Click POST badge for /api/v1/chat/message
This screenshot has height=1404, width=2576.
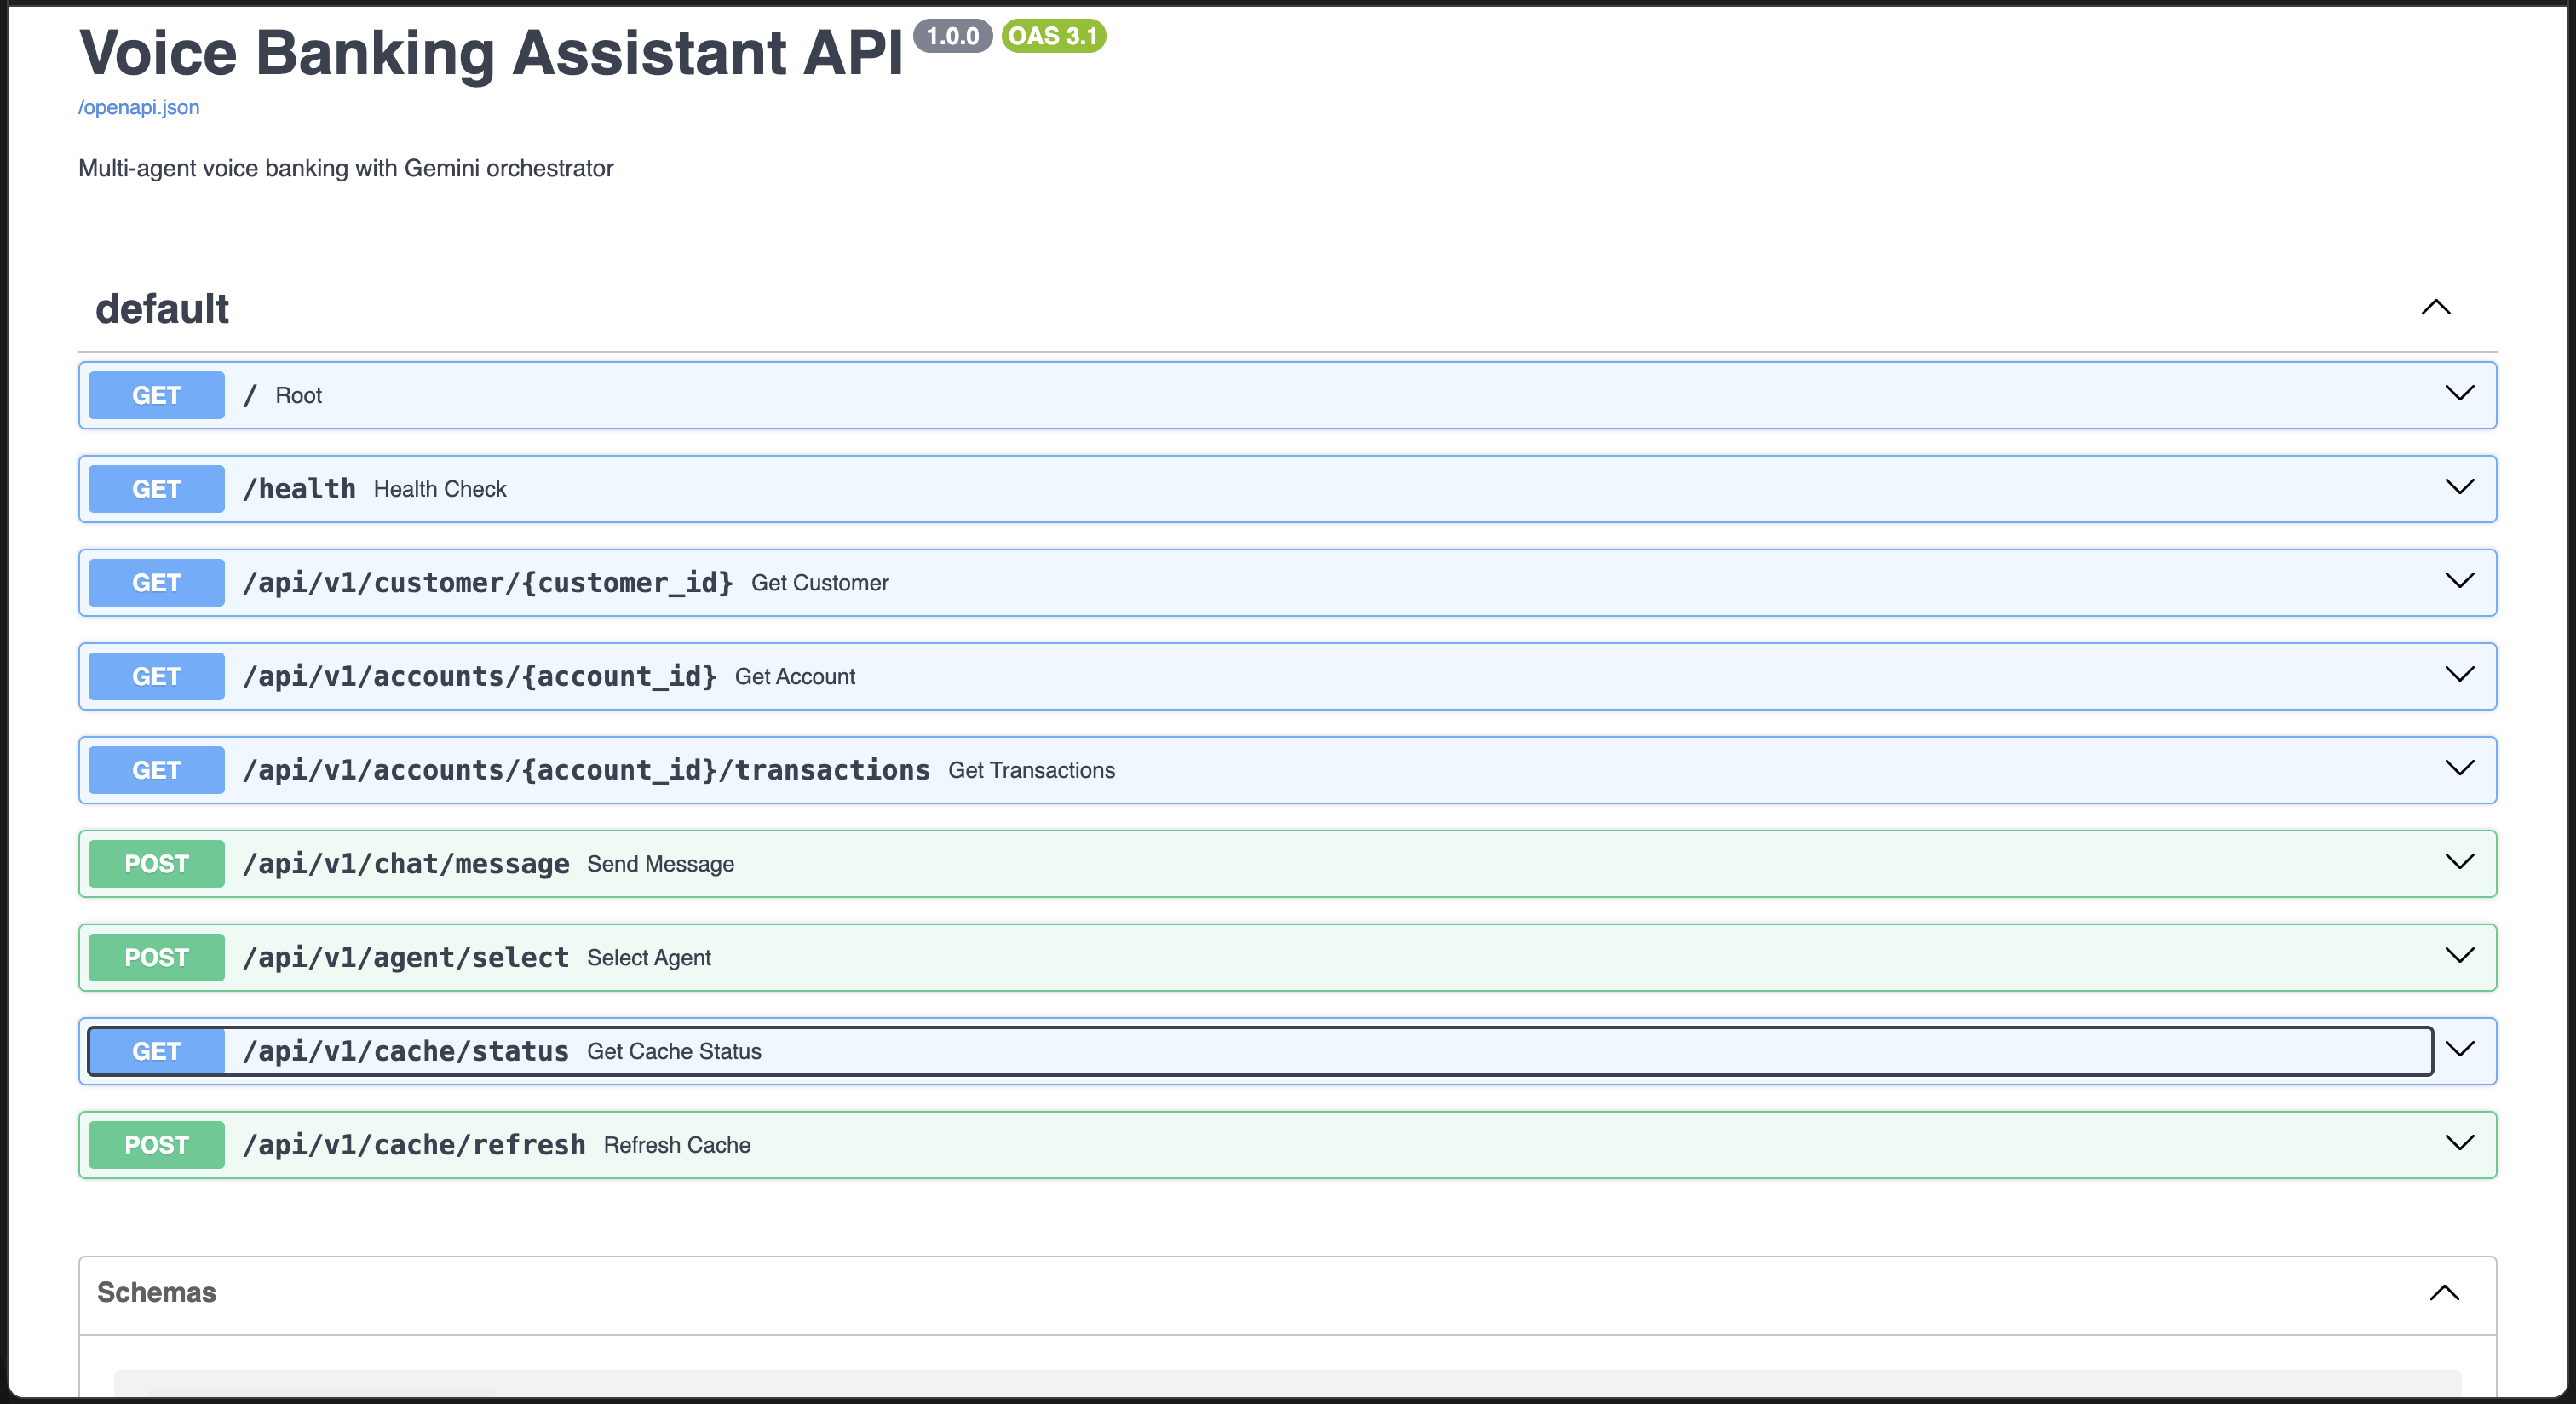point(156,864)
